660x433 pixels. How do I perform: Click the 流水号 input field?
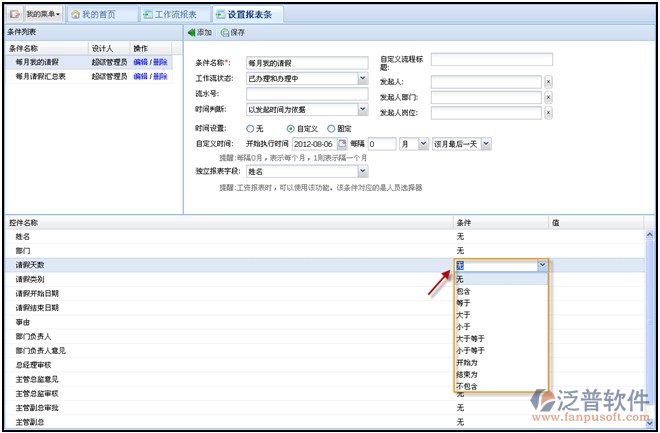click(x=307, y=94)
